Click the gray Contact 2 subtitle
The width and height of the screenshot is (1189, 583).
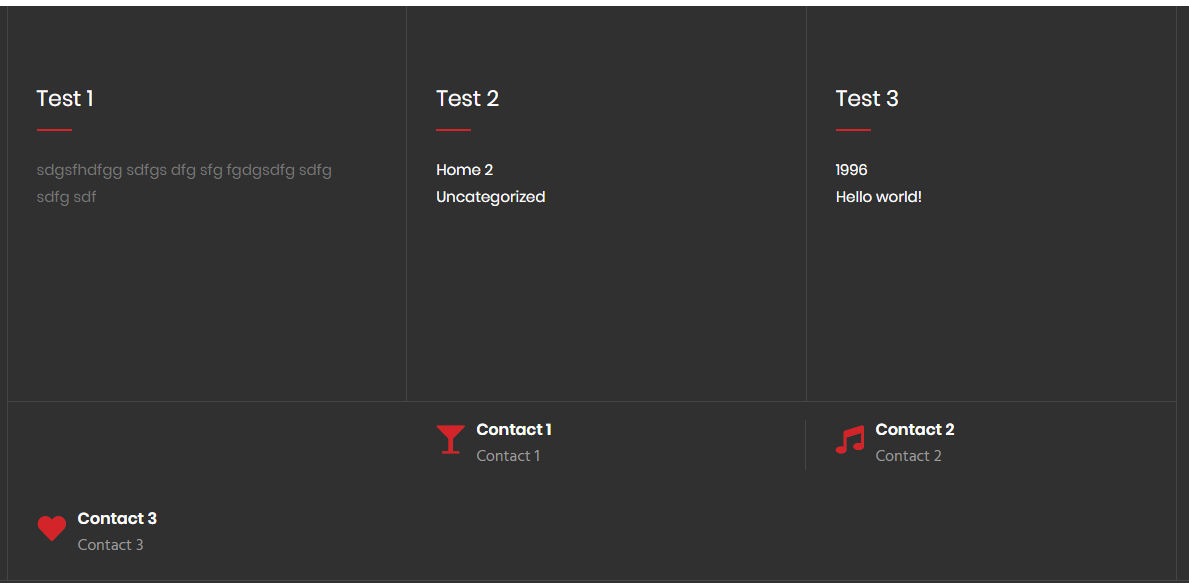click(x=909, y=456)
